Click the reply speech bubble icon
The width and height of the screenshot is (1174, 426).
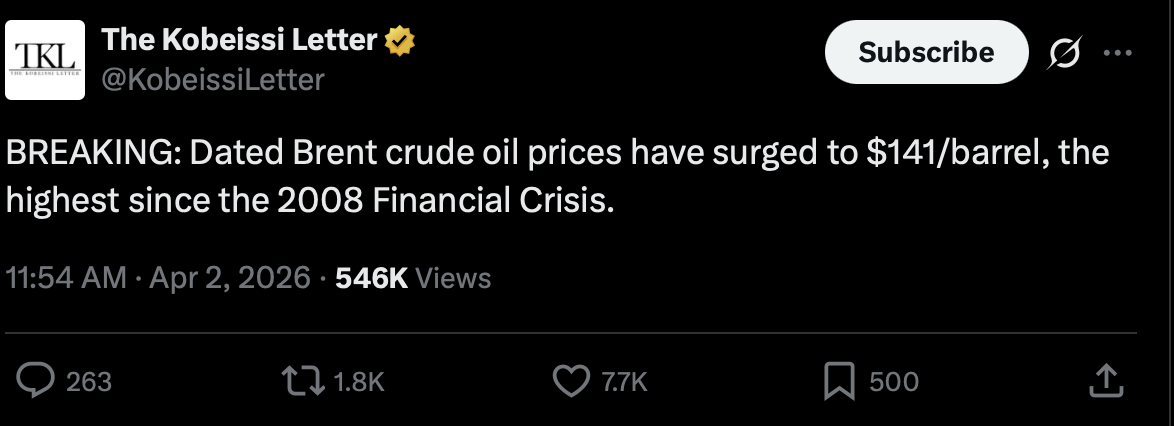click(35, 381)
